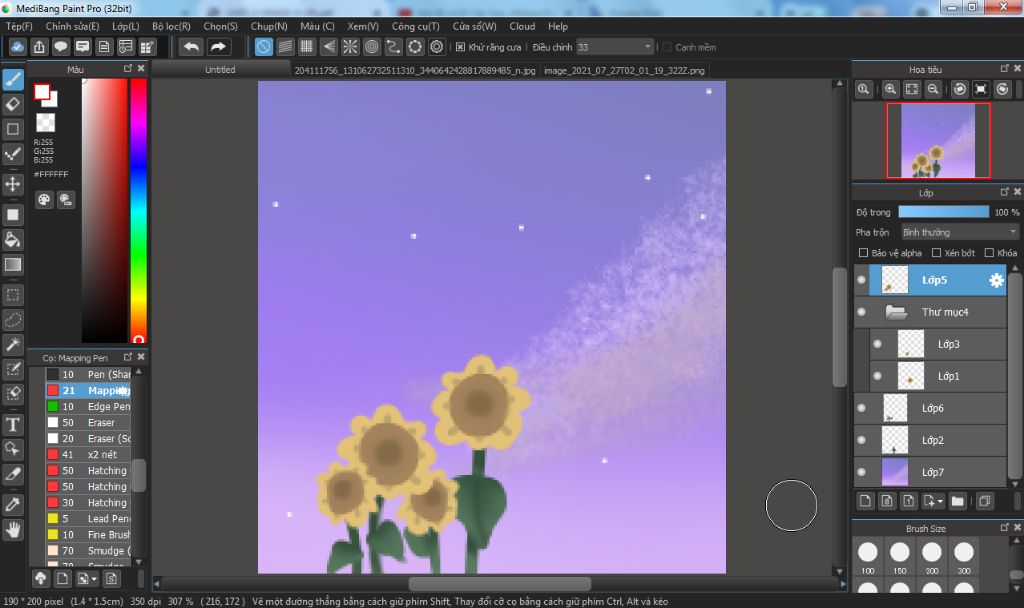Hide the Lớp6 layer visibility
This screenshot has width=1024, height=608.
pos(861,408)
